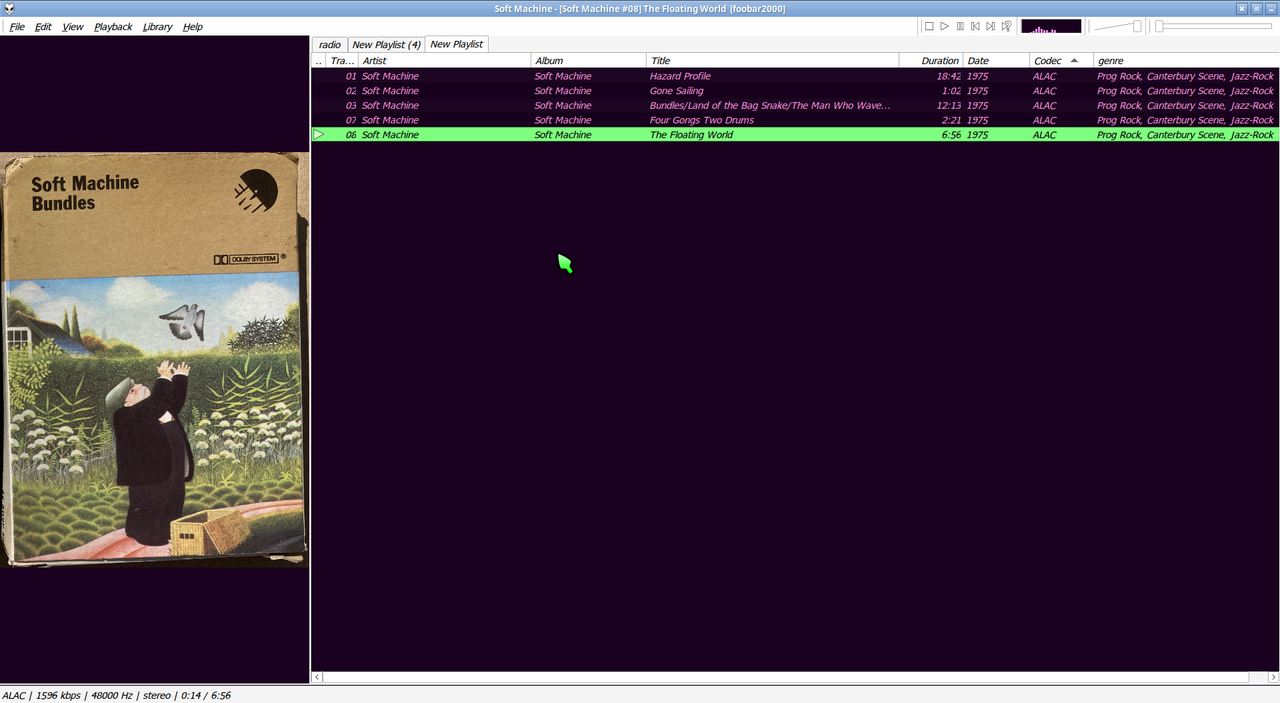Click the spectrum visualization display
The image size is (1280, 703).
(x=1051, y=26)
